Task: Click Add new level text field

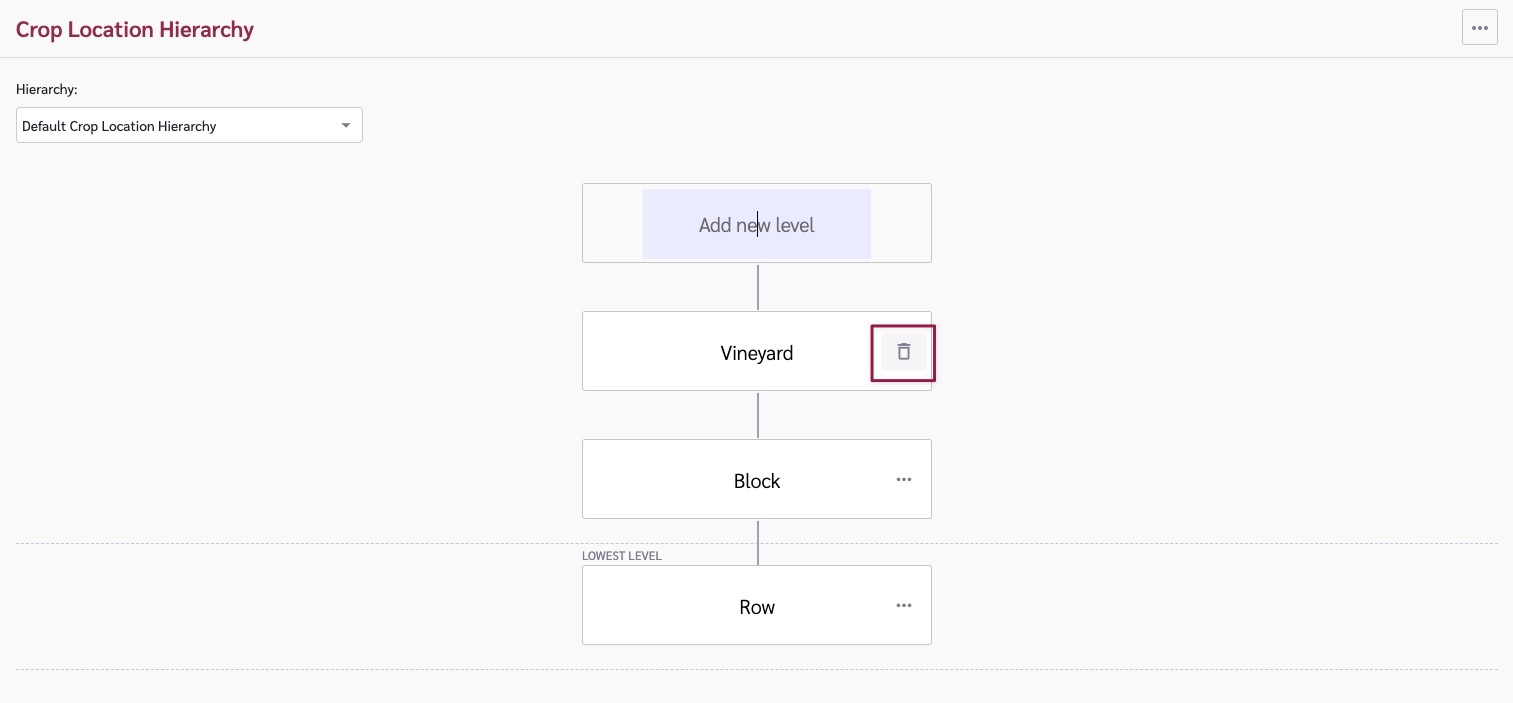Action: 756,225
